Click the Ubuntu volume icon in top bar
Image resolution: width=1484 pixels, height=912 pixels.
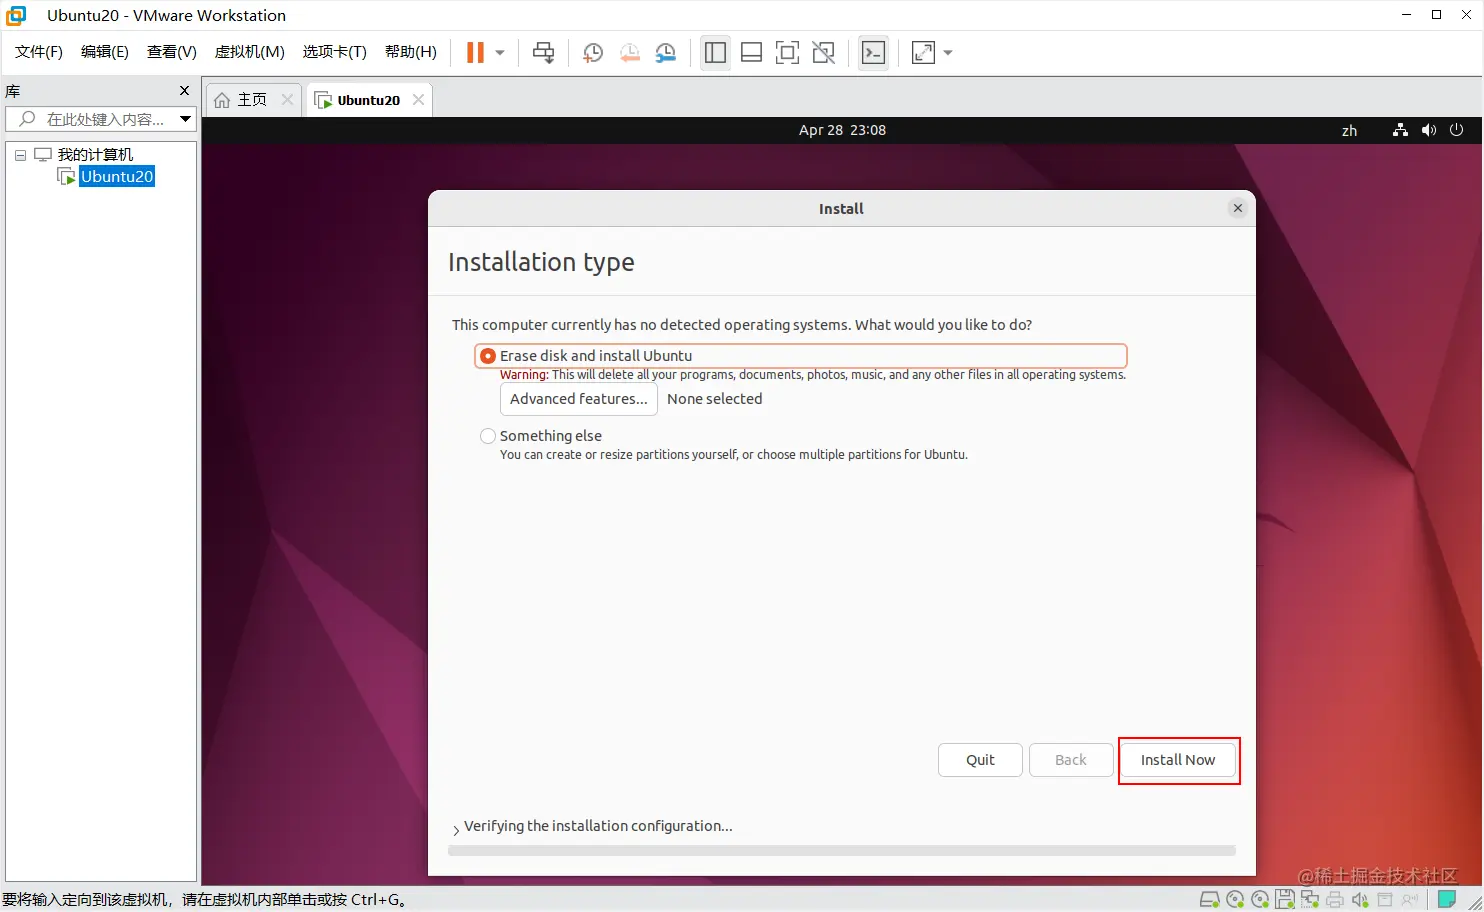tap(1428, 130)
